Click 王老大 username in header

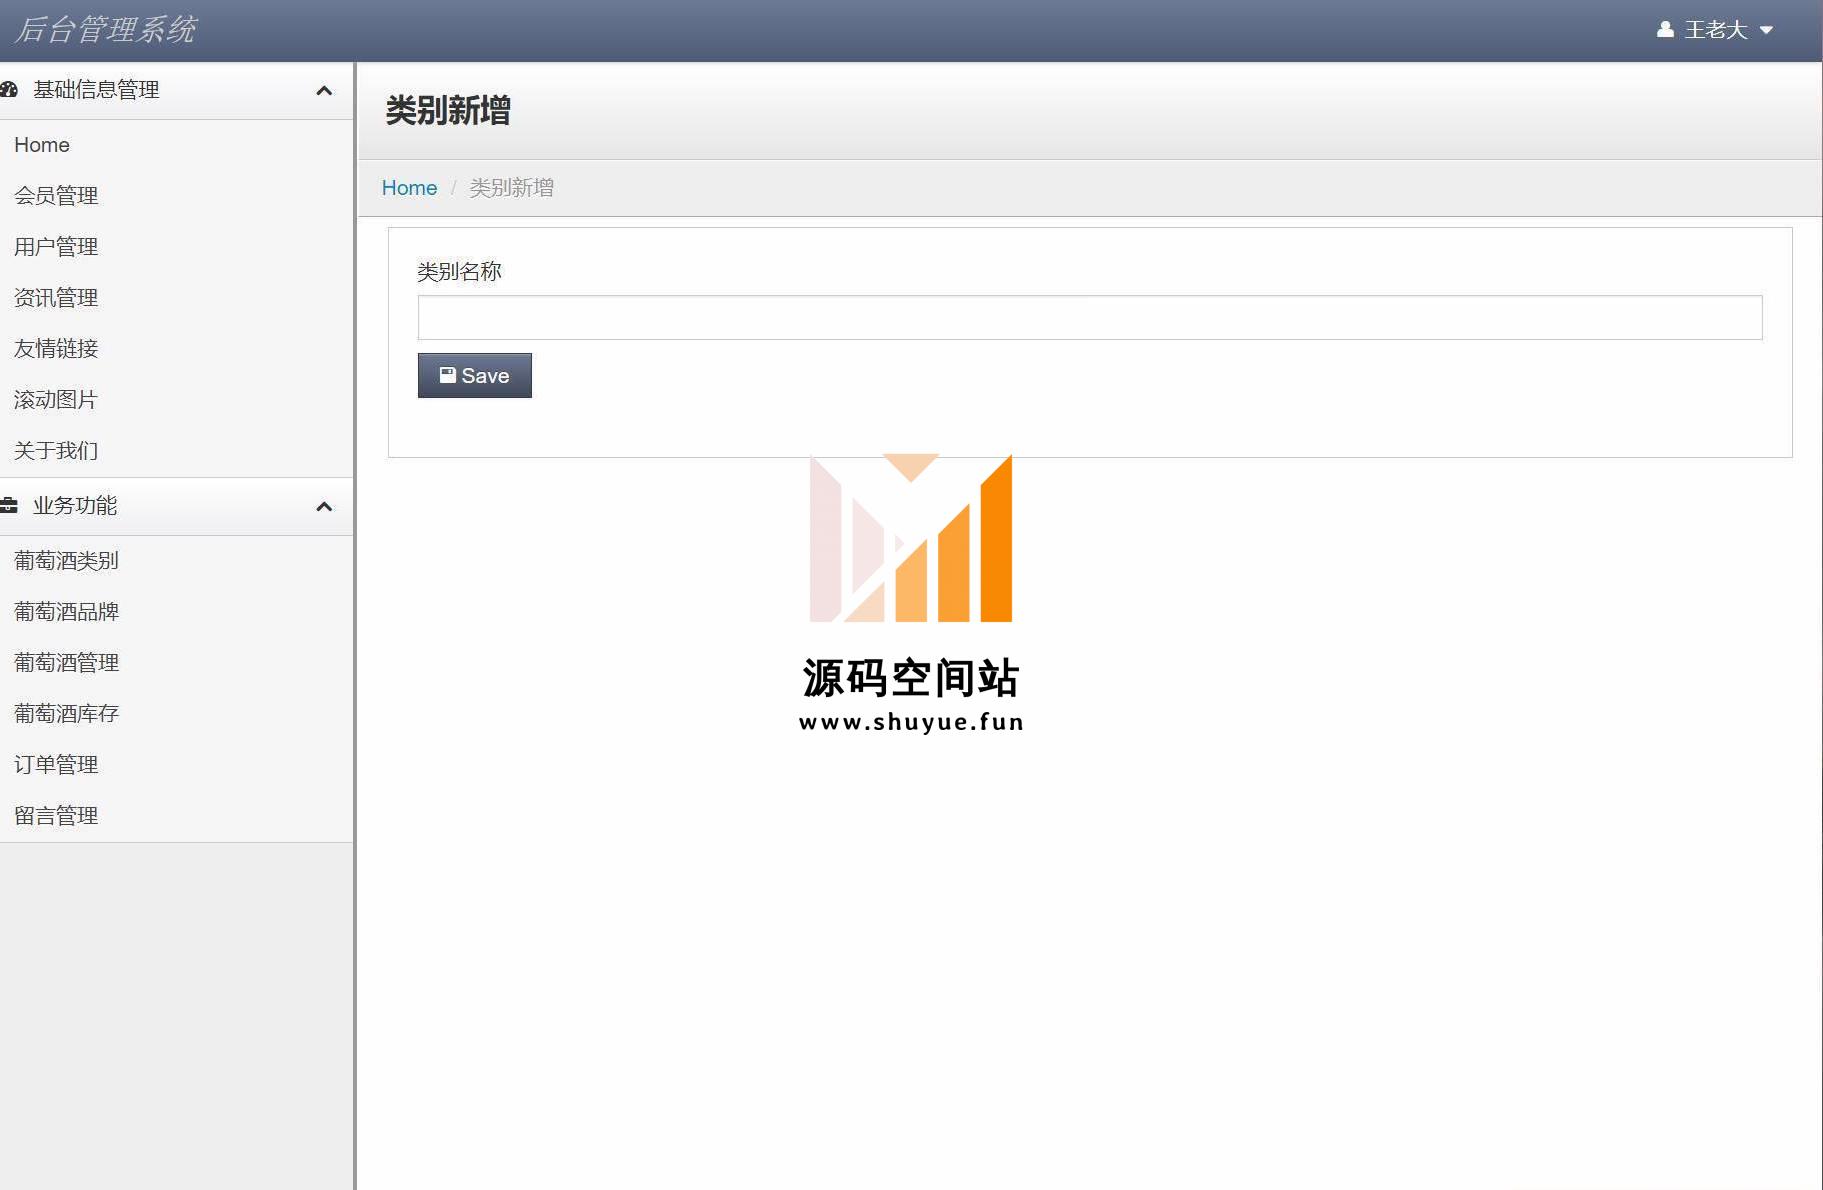pyautogui.click(x=1716, y=30)
